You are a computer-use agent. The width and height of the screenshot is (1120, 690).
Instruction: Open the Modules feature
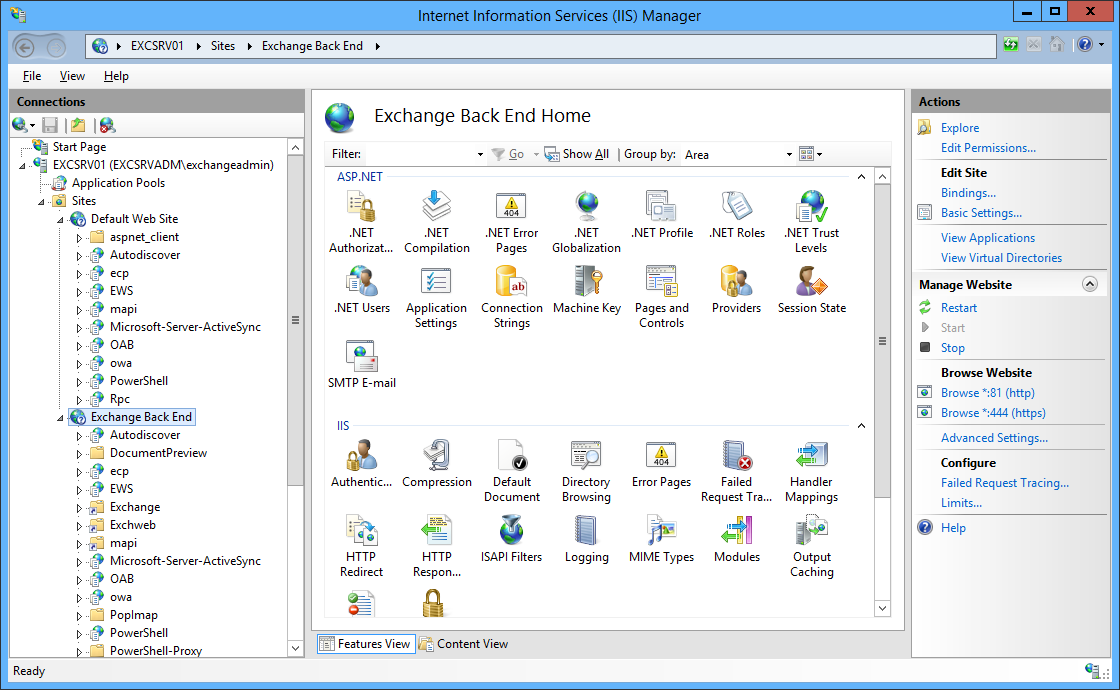tap(736, 539)
